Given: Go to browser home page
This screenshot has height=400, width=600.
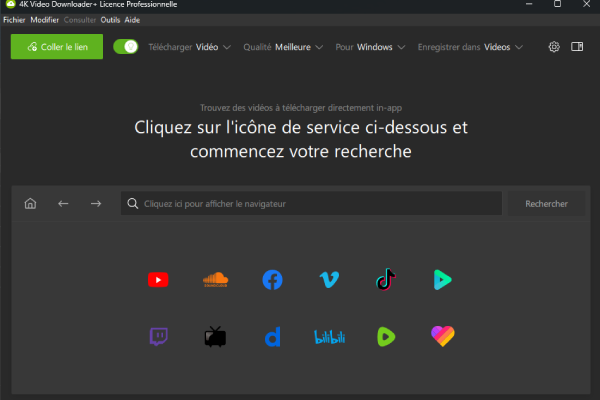Looking at the screenshot, I should [x=30, y=204].
